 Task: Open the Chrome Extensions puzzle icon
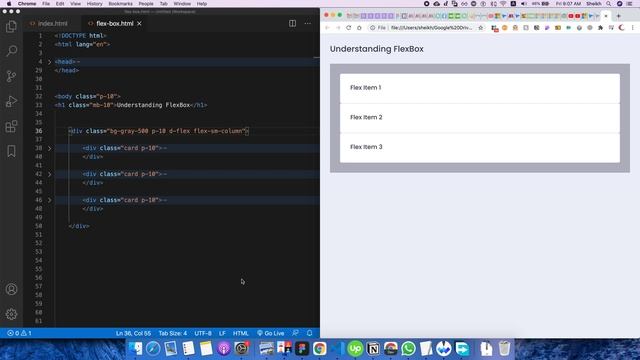pos(600,28)
